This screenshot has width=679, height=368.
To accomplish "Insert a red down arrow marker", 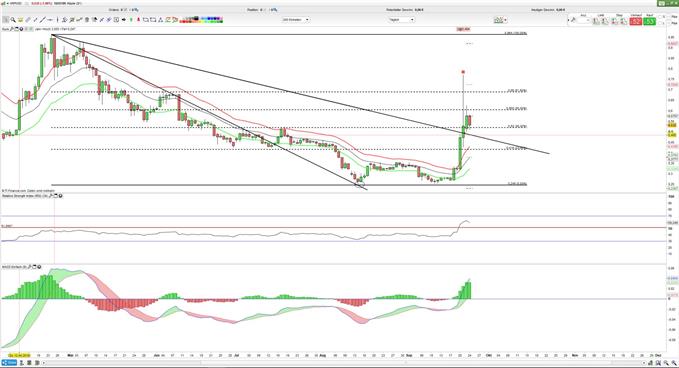I will pos(139,19).
